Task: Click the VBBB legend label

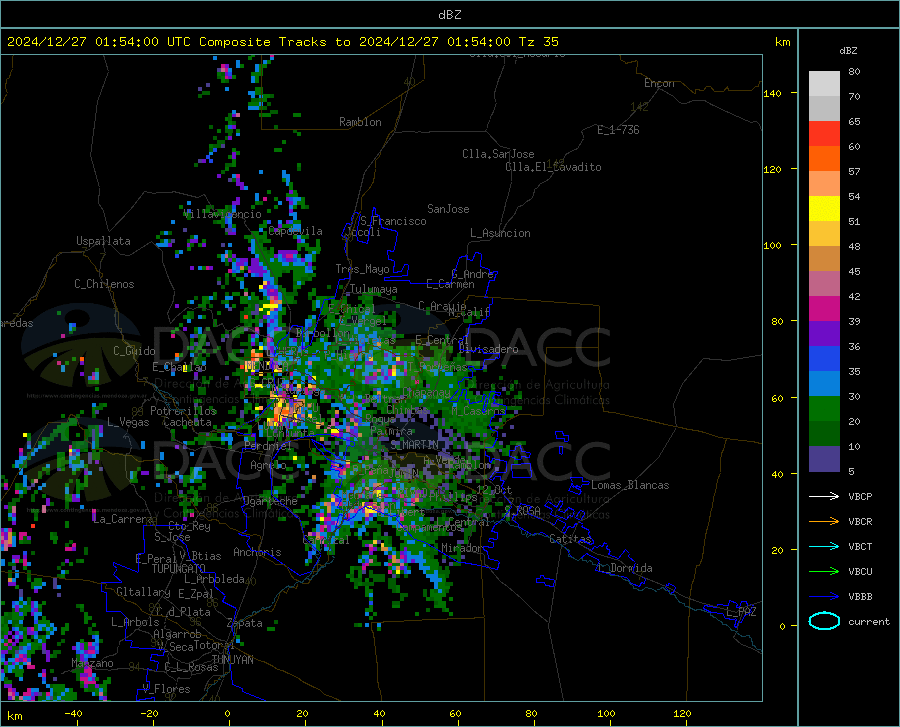Action: 860,597
